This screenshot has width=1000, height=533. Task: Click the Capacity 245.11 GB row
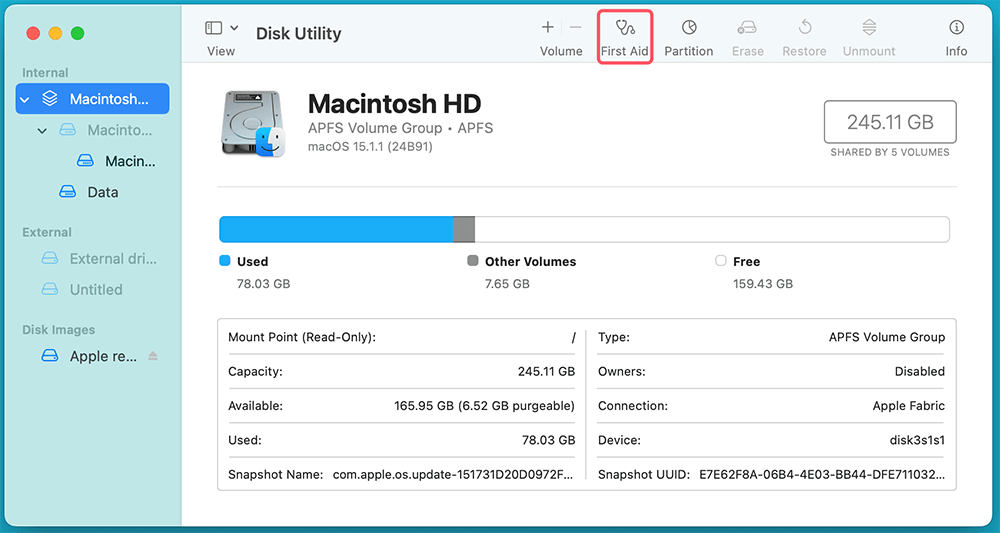coord(401,372)
